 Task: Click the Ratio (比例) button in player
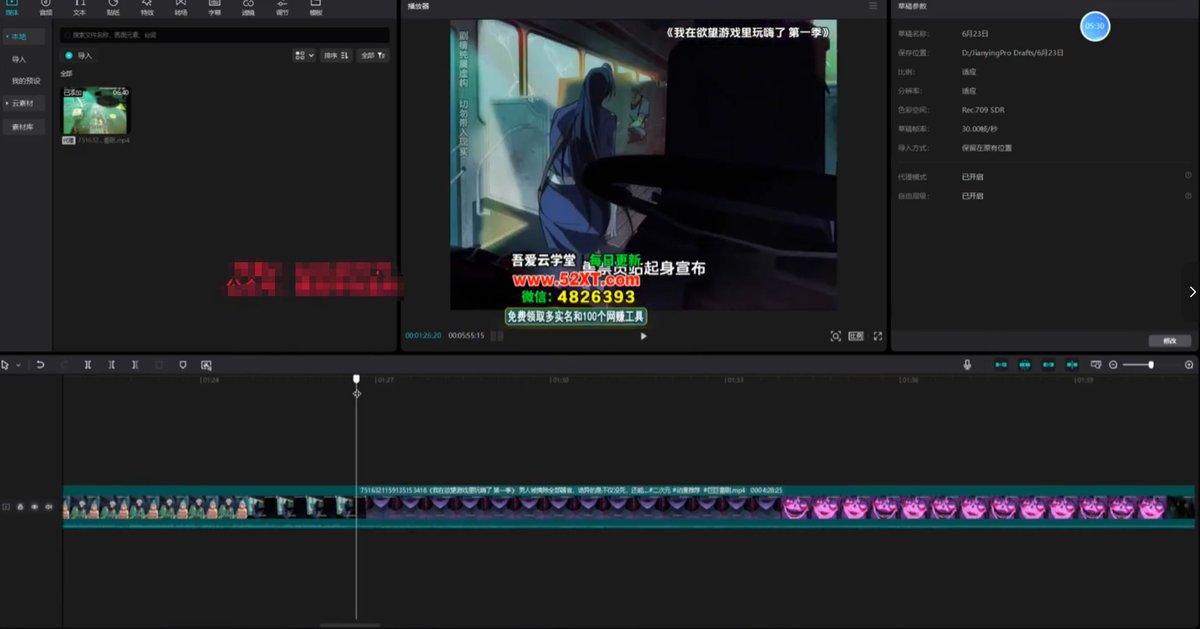(856, 336)
